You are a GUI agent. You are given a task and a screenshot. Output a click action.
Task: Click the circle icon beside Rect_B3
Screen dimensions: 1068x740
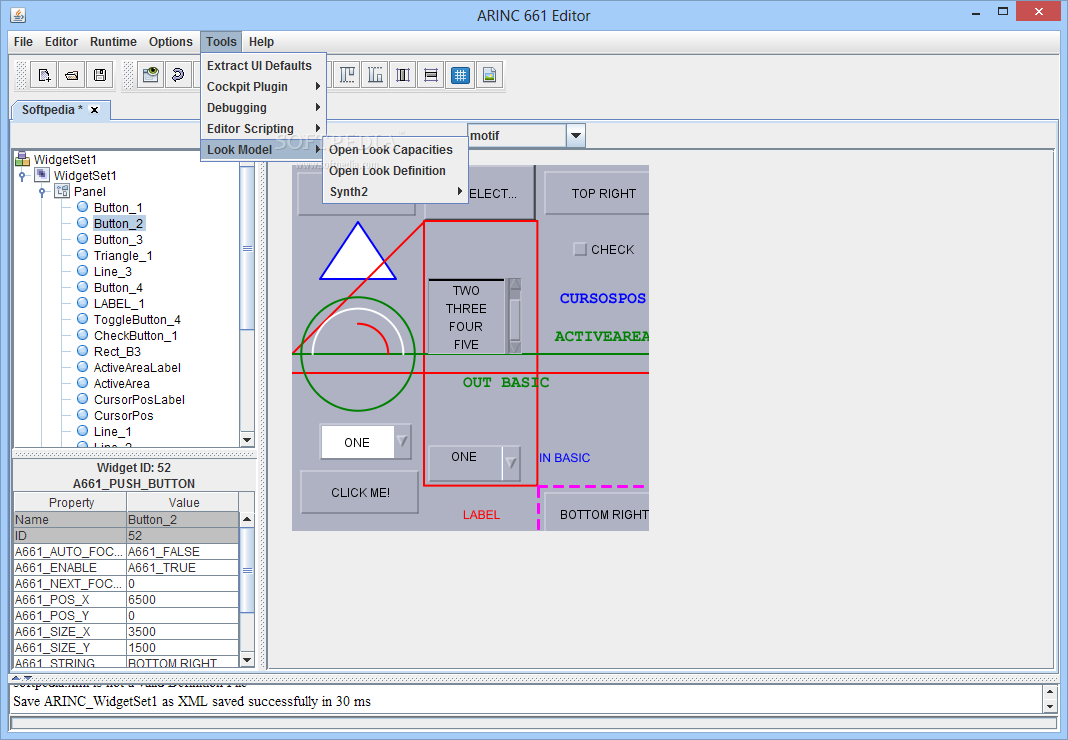point(82,351)
